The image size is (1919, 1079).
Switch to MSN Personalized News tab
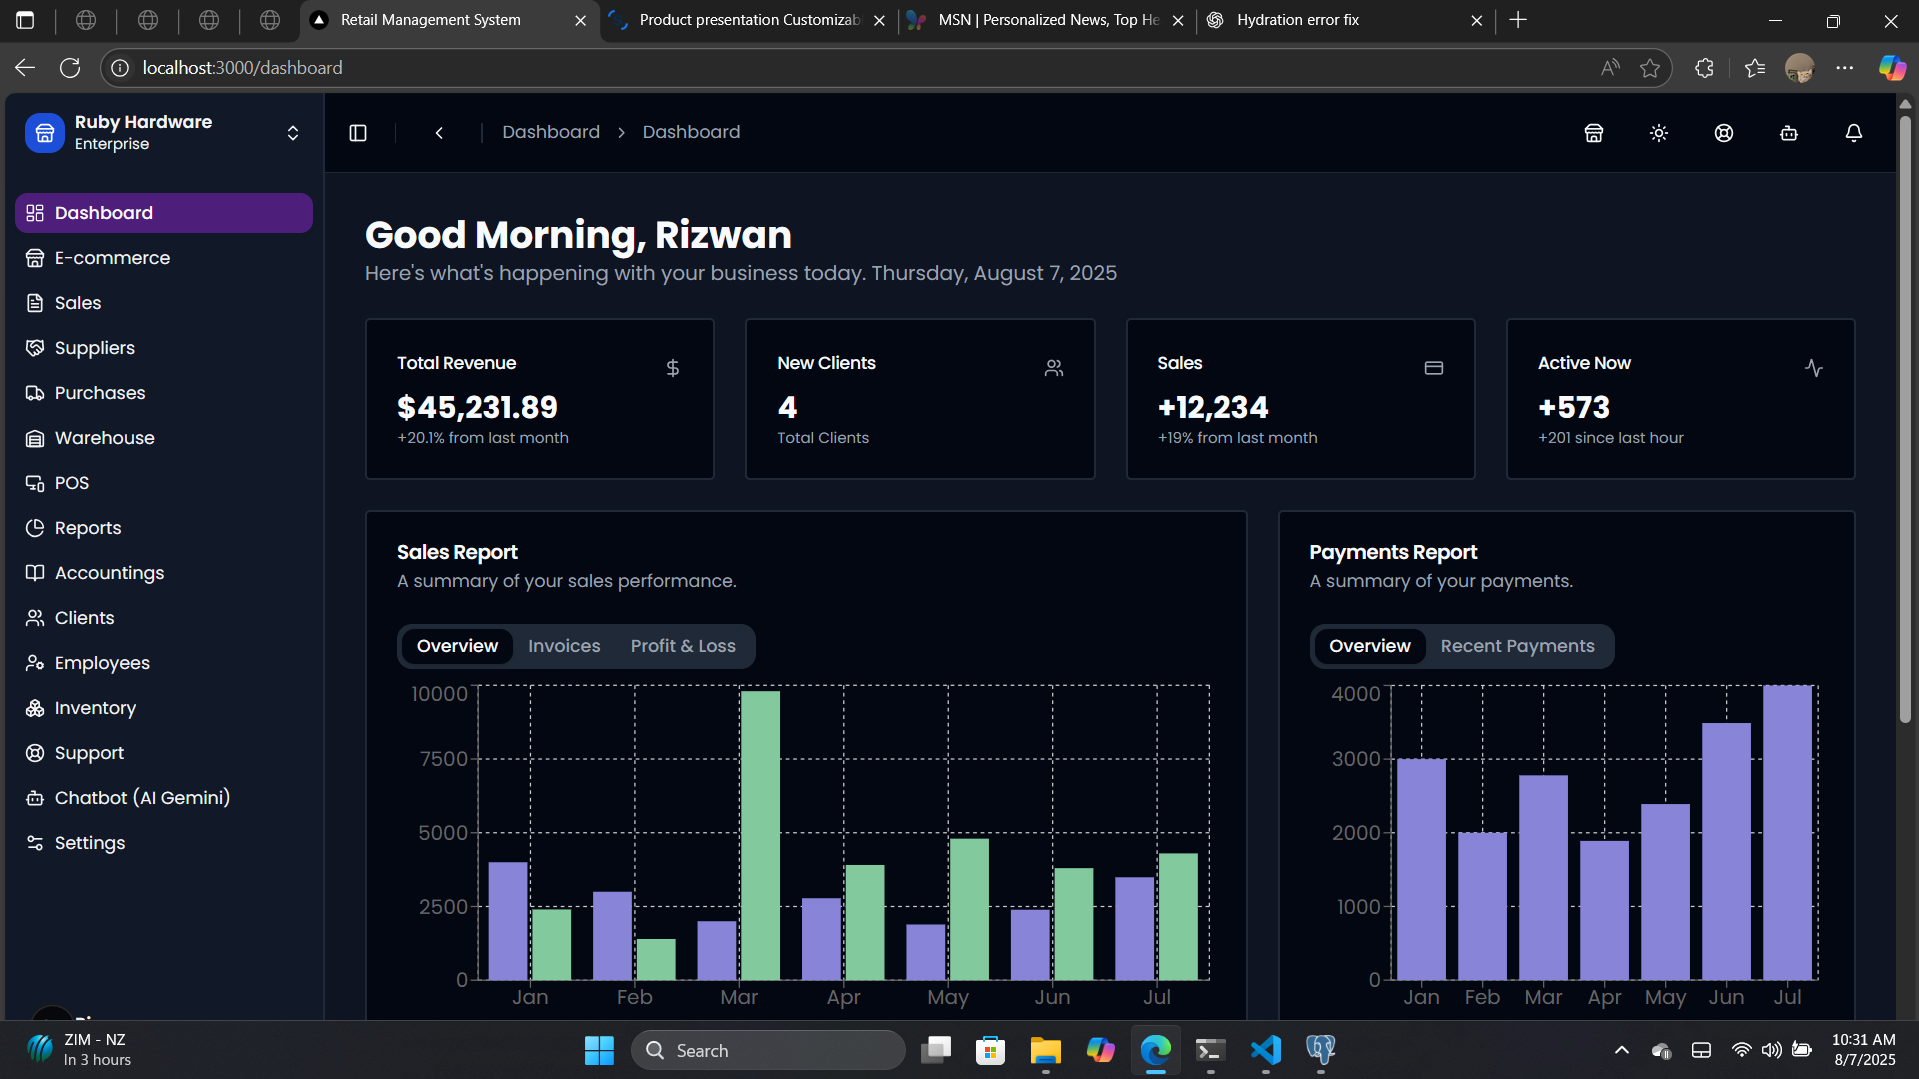[1046, 20]
